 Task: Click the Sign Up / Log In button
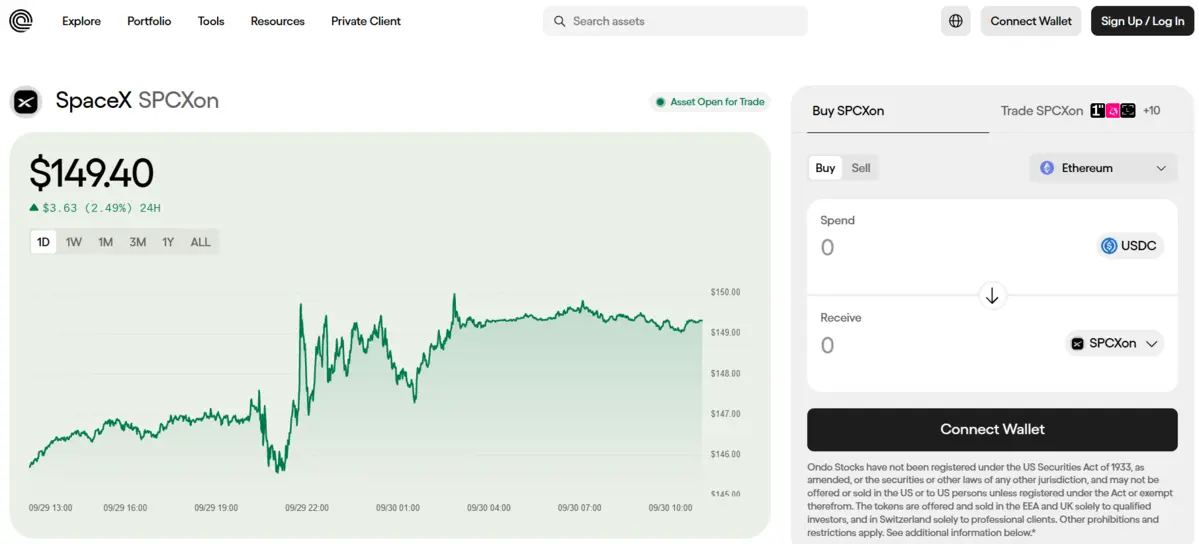coord(1142,21)
